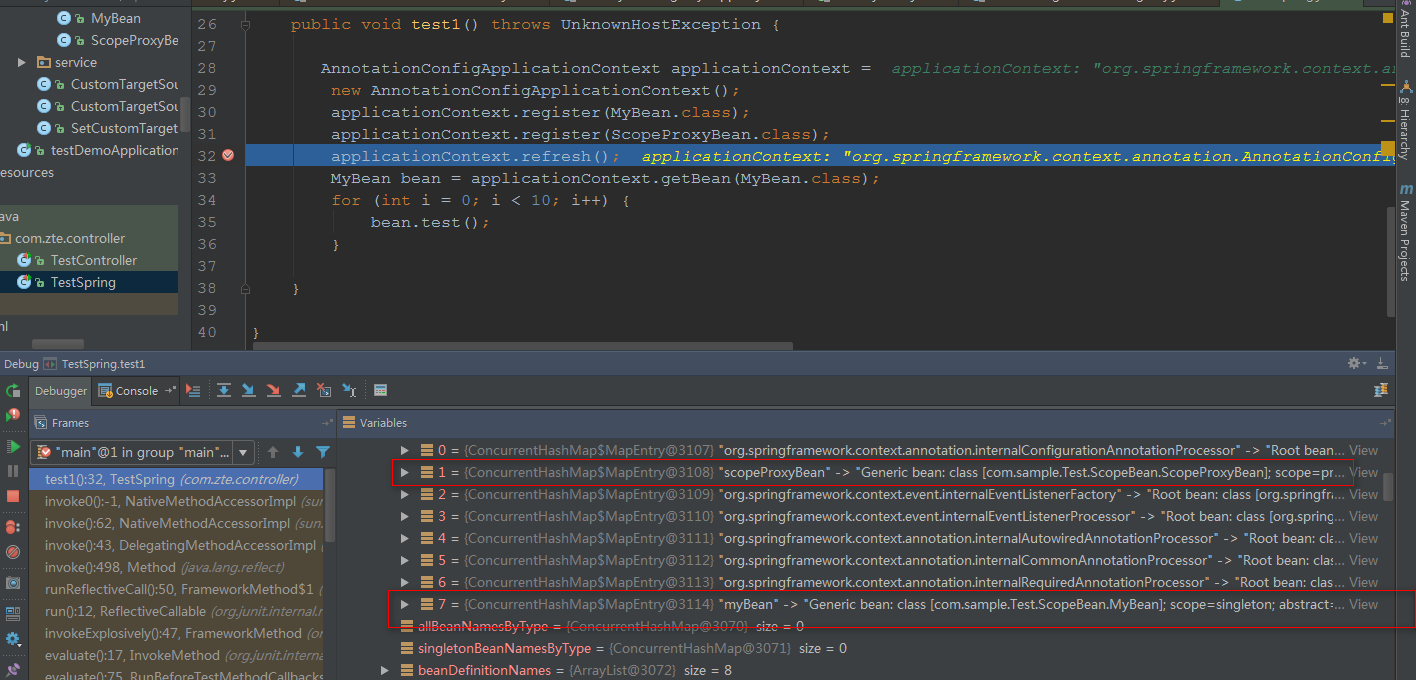Expand entry 3 internalEventListenerProcessor
Image resolution: width=1416 pixels, height=680 pixels.
coord(405,517)
